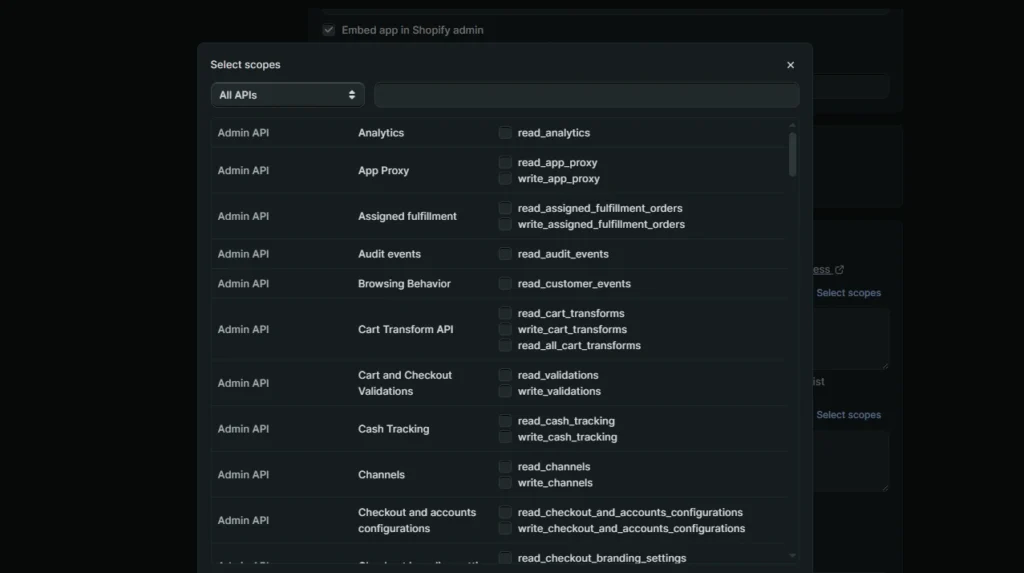The image size is (1024, 573).
Task: Click the Analytics row label
Action: pyautogui.click(x=381, y=133)
